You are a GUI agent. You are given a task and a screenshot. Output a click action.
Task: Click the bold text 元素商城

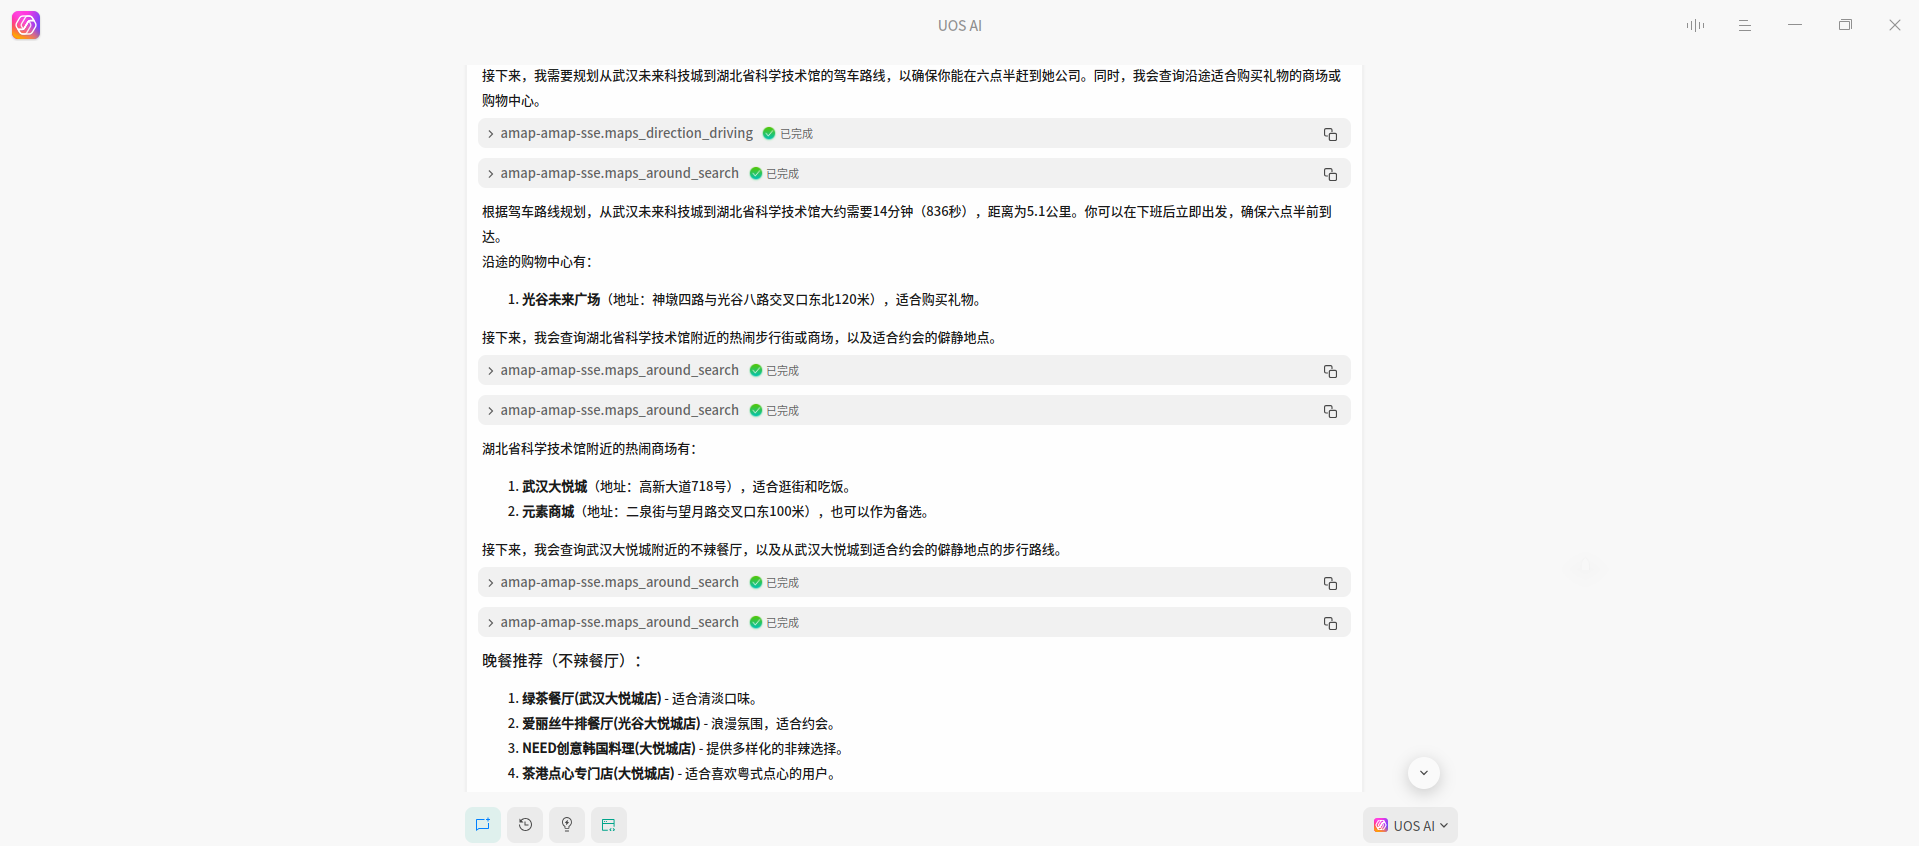pos(548,512)
